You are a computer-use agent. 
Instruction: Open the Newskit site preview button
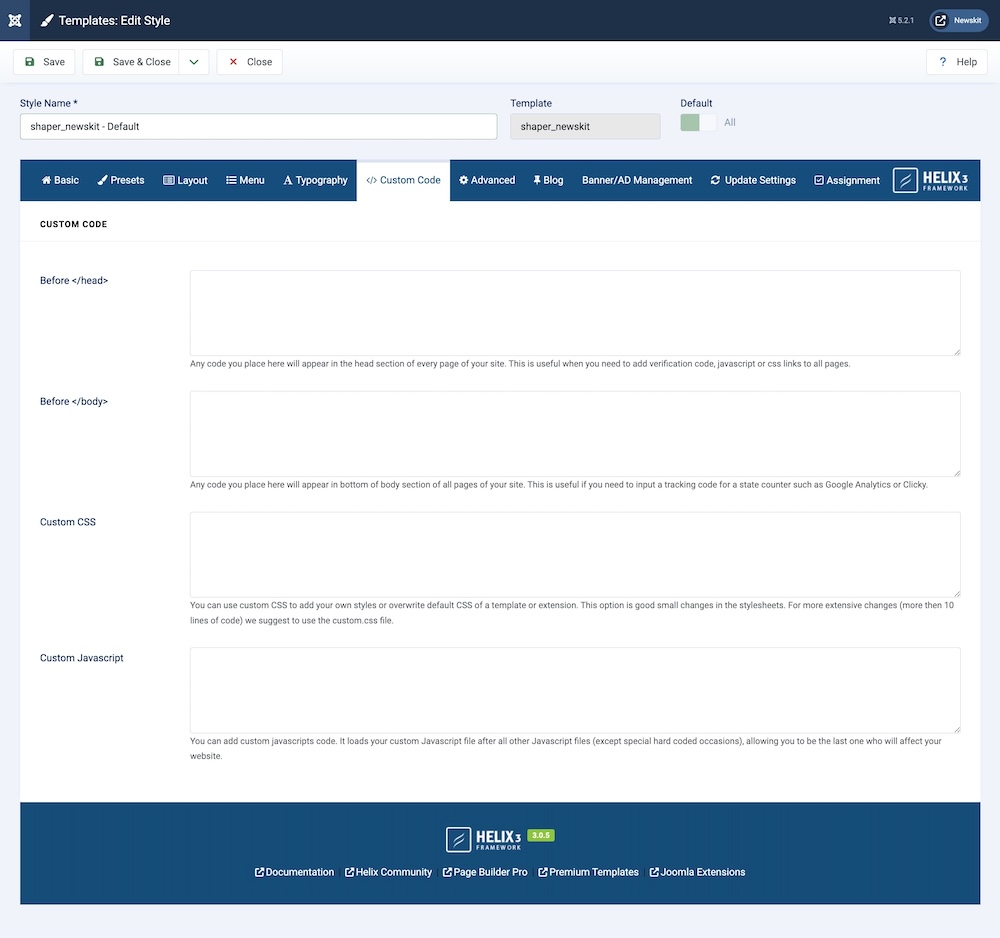[959, 20]
